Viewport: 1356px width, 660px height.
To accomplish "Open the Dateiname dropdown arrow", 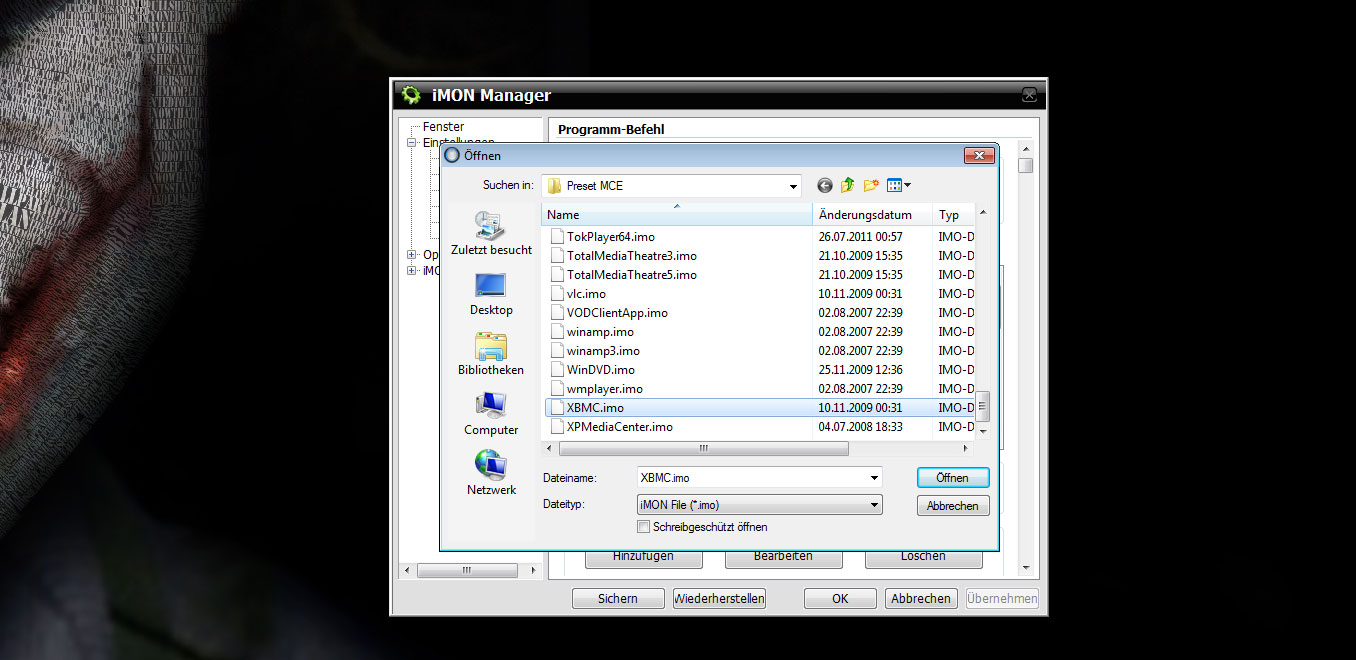I will (875, 478).
